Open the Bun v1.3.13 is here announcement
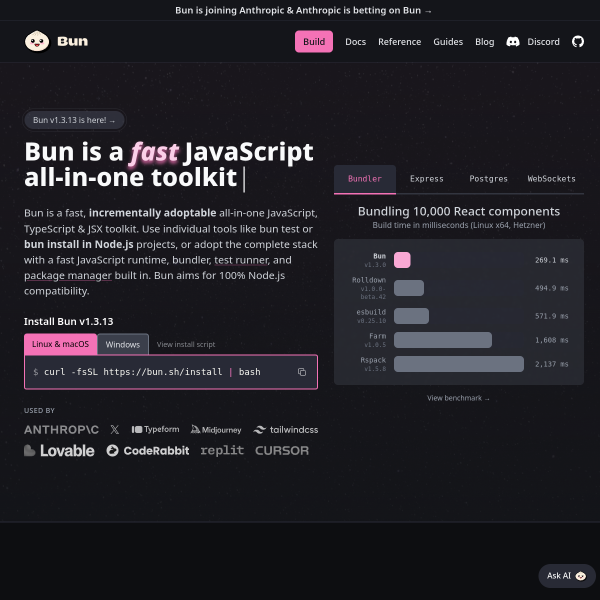Image resolution: width=600 pixels, height=600 pixels. tap(74, 120)
